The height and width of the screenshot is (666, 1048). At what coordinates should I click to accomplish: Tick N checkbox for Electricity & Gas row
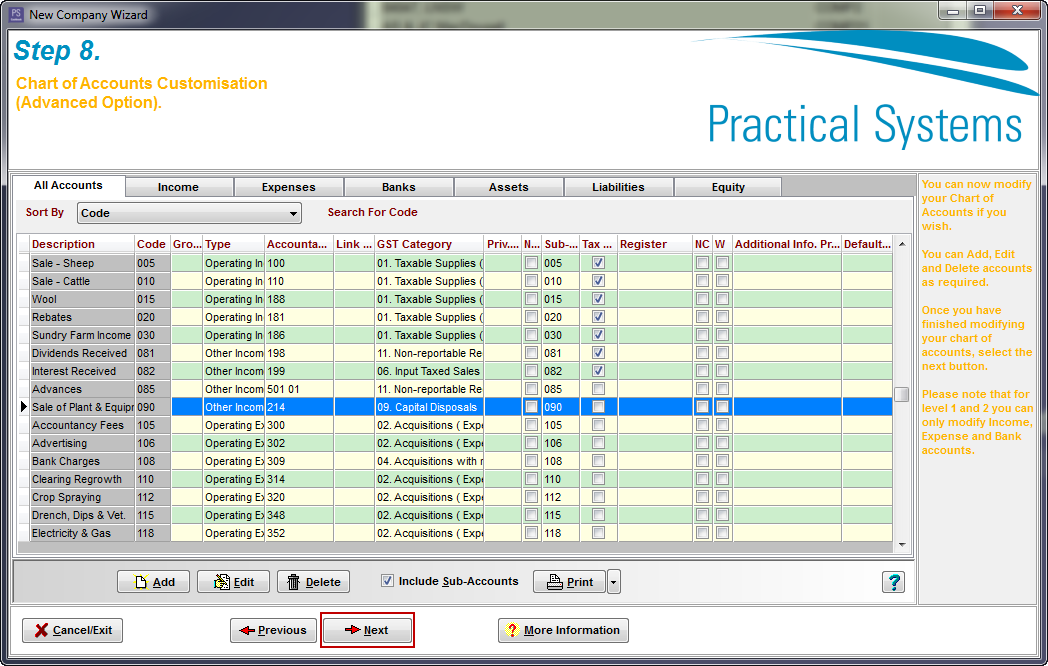pyautogui.click(x=531, y=534)
